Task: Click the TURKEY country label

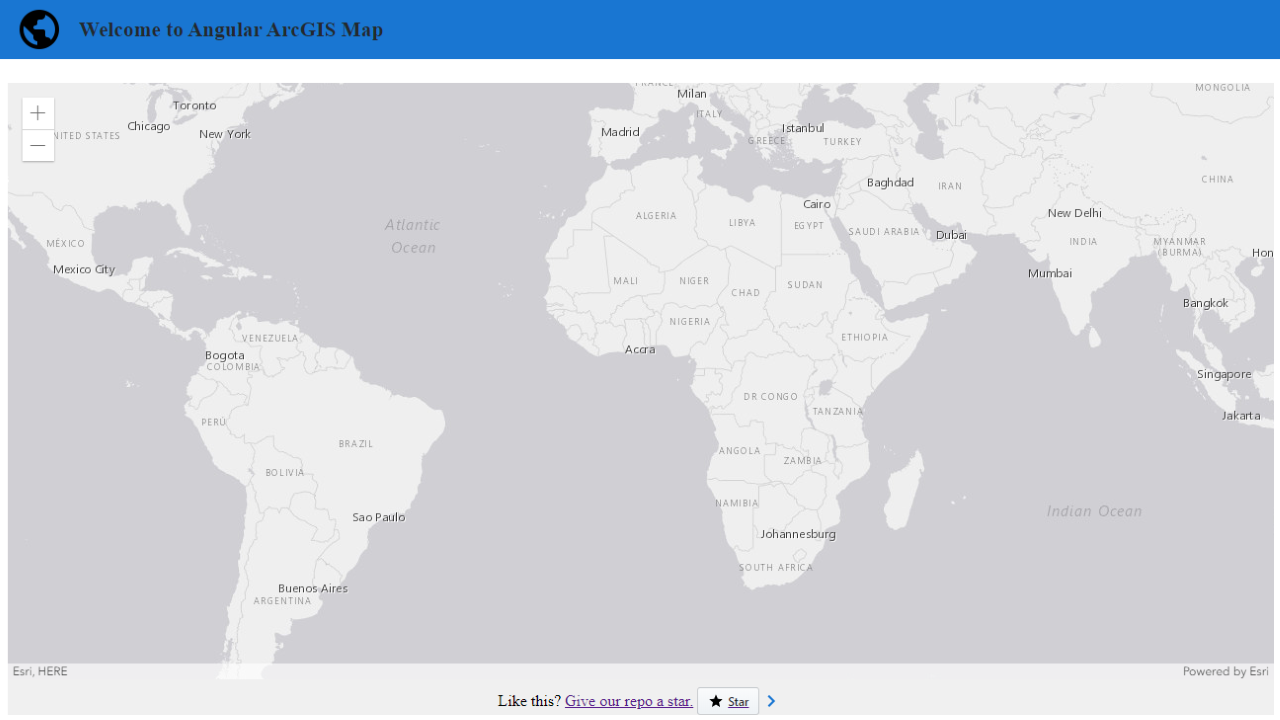Action: [x=843, y=142]
